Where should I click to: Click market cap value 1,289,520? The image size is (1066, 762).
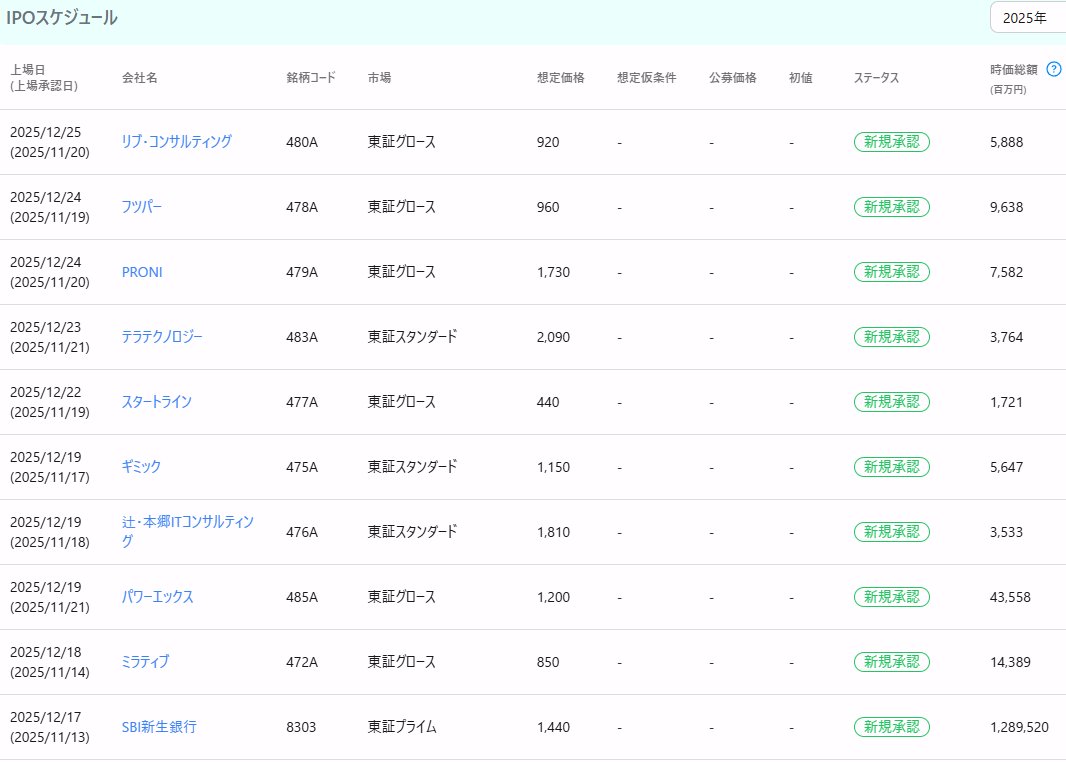[1019, 727]
